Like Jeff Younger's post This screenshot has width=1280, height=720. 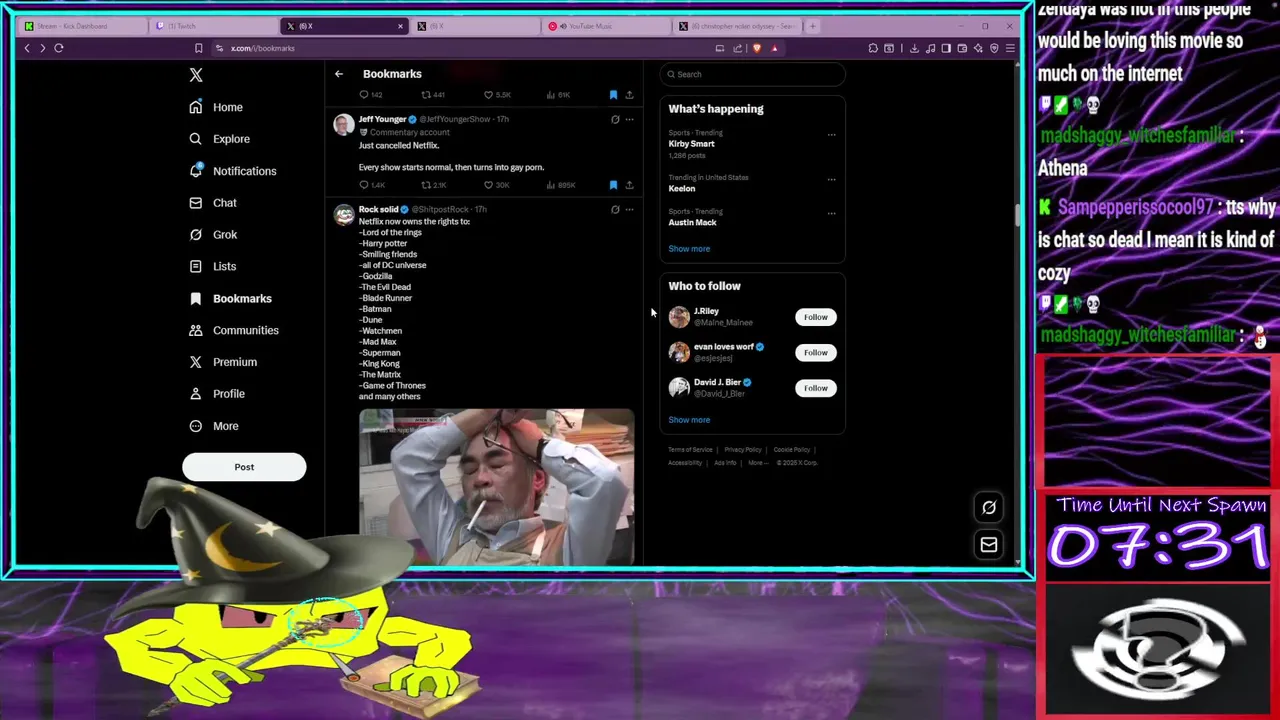tap(496, 185)
